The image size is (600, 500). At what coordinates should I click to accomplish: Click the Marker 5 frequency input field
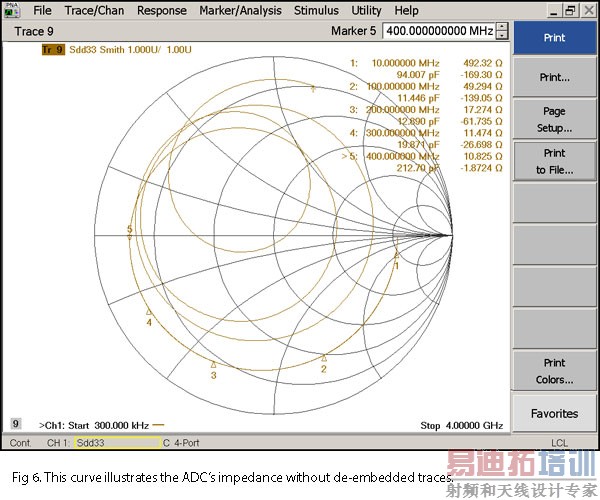pos(439,31)
